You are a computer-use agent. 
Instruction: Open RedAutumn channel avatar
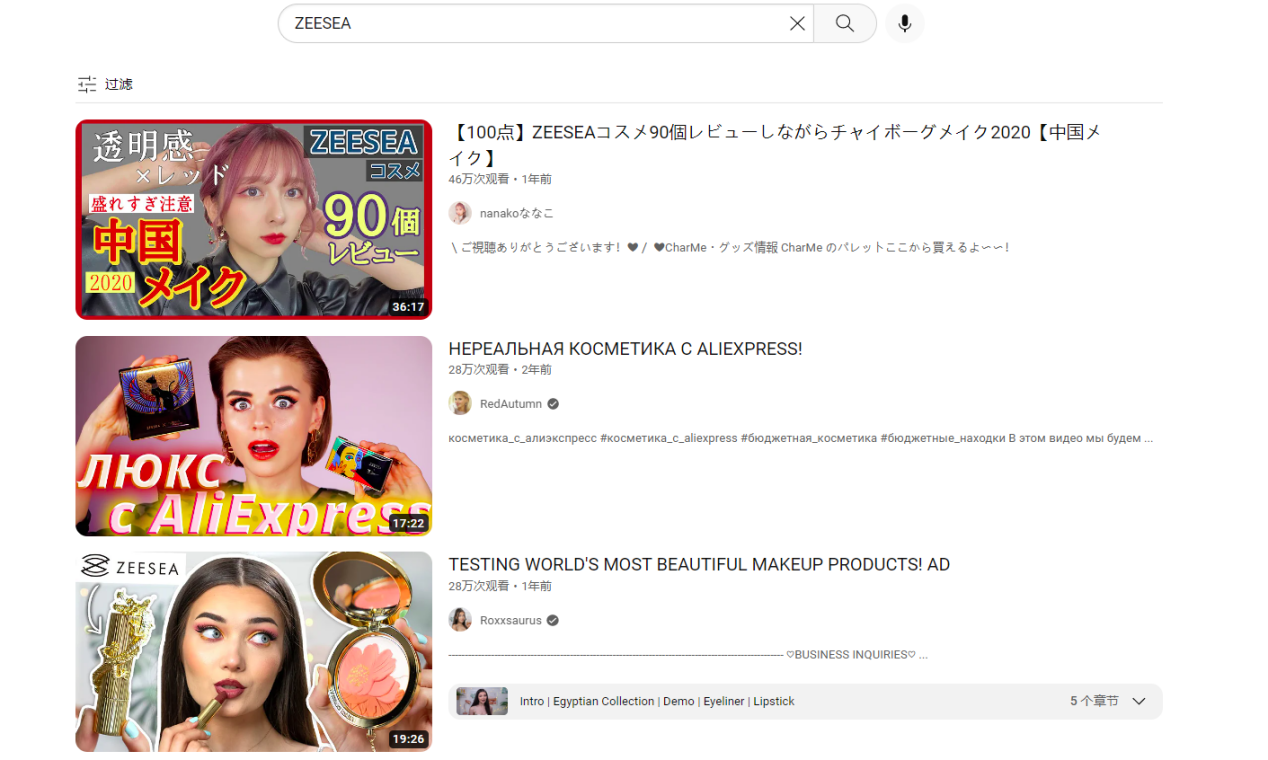[x=460, y=404]
